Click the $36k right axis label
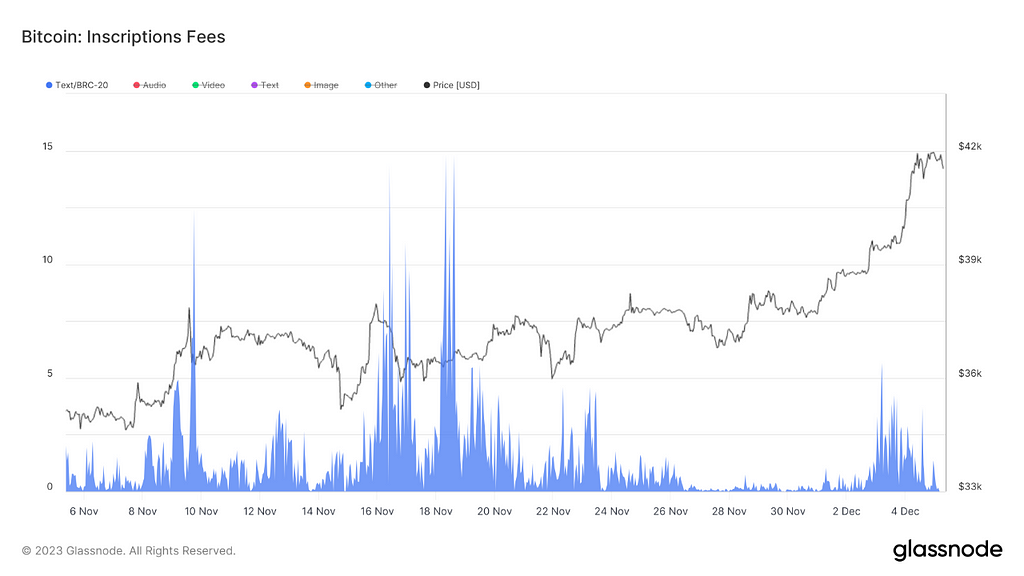The width and height of the screenshot is (1024, 576). pyautogui.click(x=970, y=374)
